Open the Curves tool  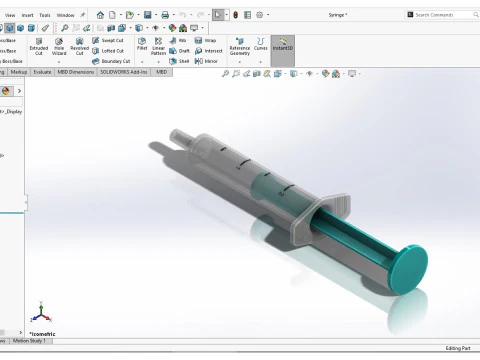click(x=261, y=44)
